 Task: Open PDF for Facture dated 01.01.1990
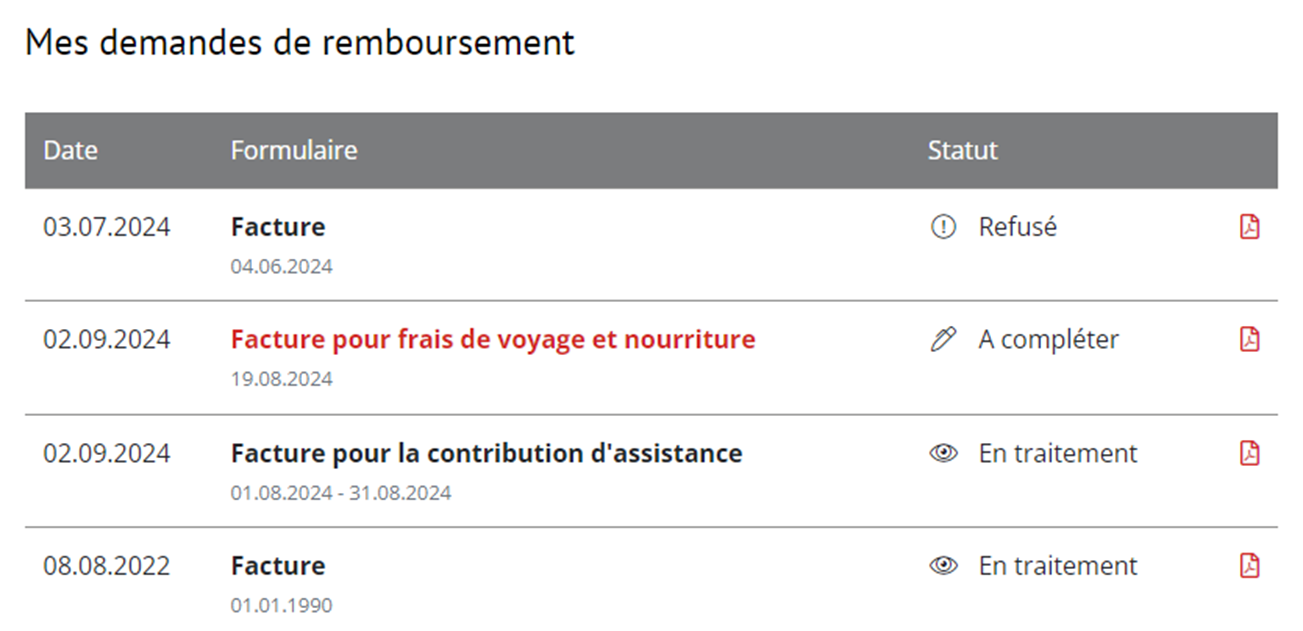[x=1249, y=566]
